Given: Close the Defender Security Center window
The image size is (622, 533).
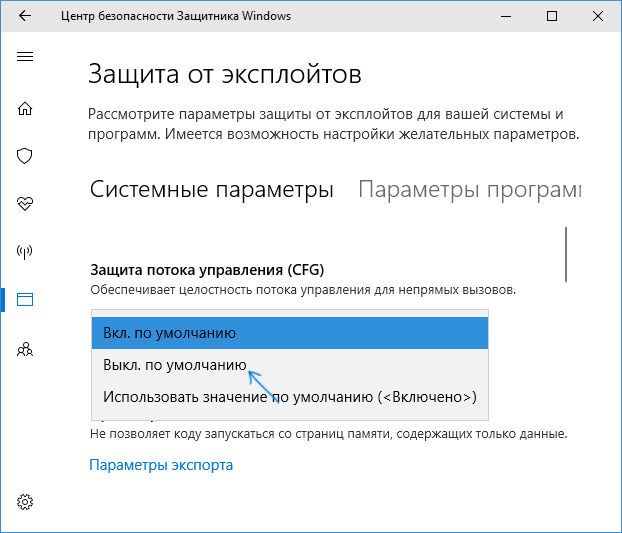Looking at the screenshot, I should pyautogui.click(x=598, y=16).
